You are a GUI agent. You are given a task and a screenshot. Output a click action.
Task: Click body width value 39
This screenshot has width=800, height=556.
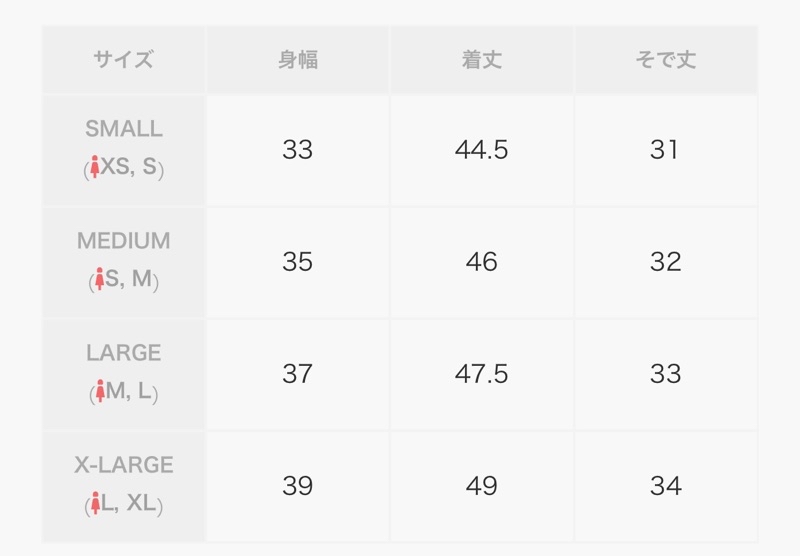point(297,486)
